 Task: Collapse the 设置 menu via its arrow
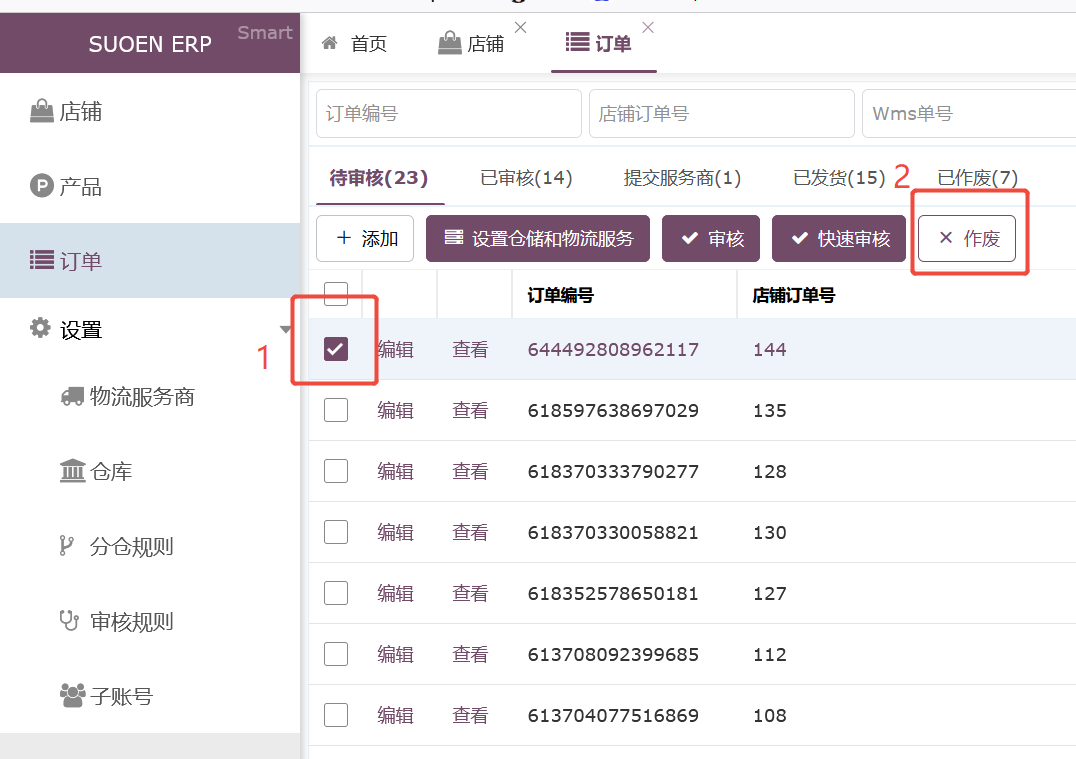285,329
